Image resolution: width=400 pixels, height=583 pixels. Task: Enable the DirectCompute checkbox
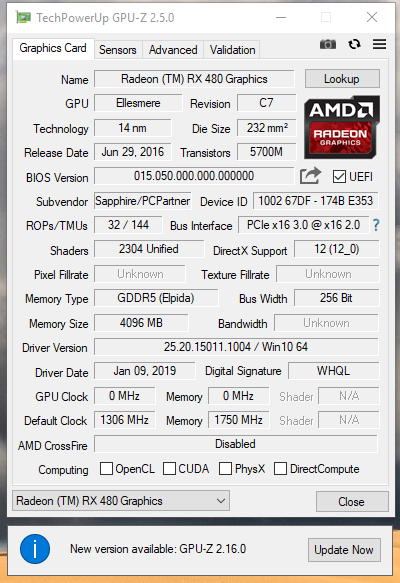click(x=280, y=468)
